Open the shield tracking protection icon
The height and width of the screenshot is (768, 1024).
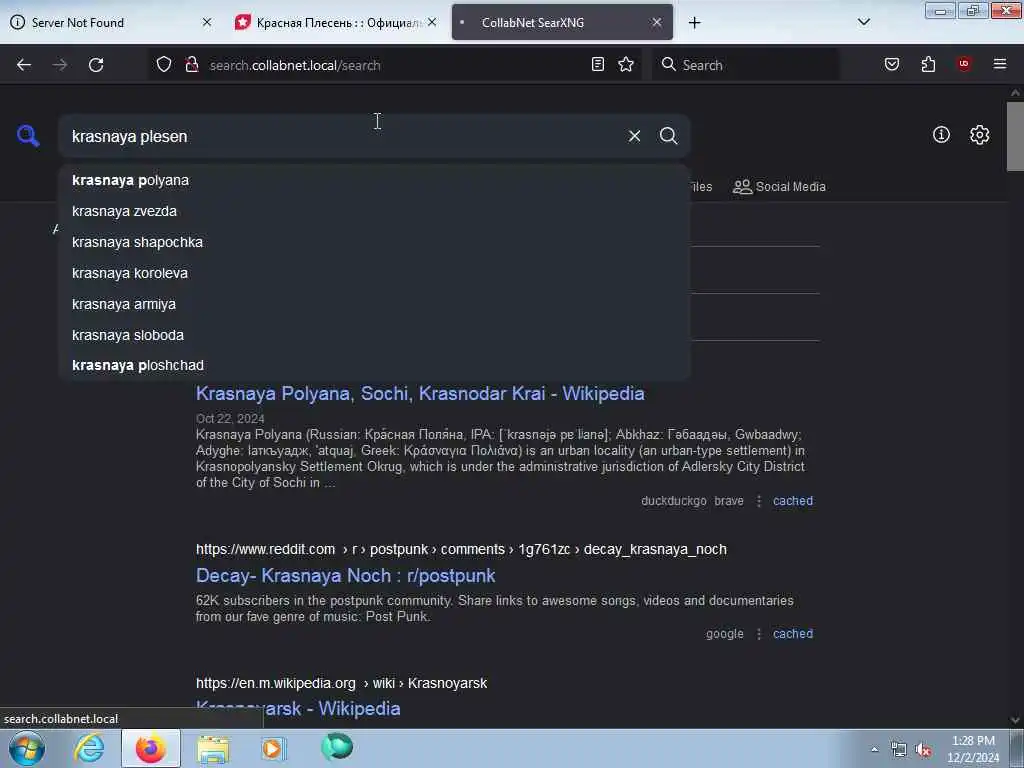click(x=164, y=64)
